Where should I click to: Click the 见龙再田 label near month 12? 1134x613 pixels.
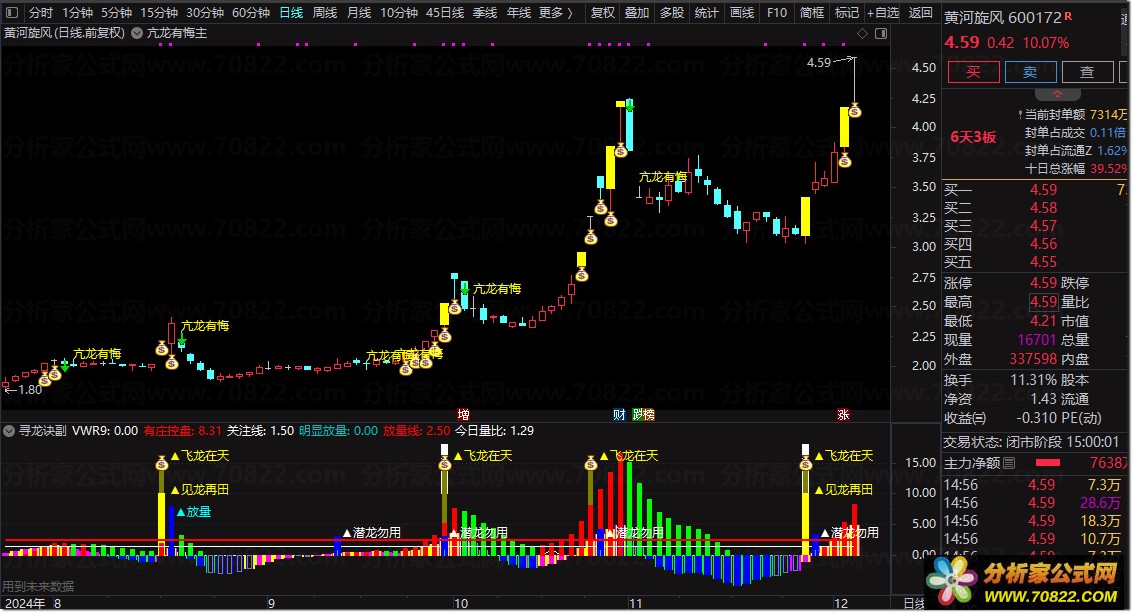[844, 489]
